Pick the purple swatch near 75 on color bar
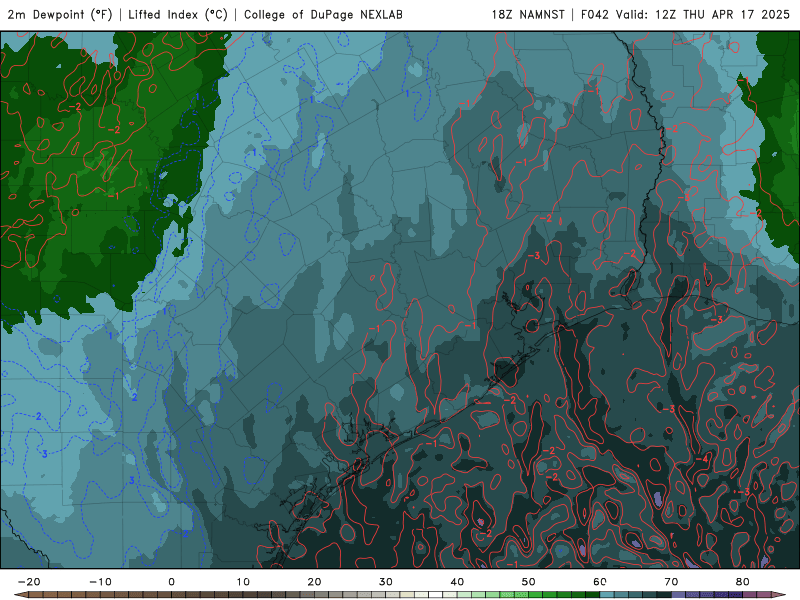The height and width of the screenshot is (600, 800). point(707,595)
